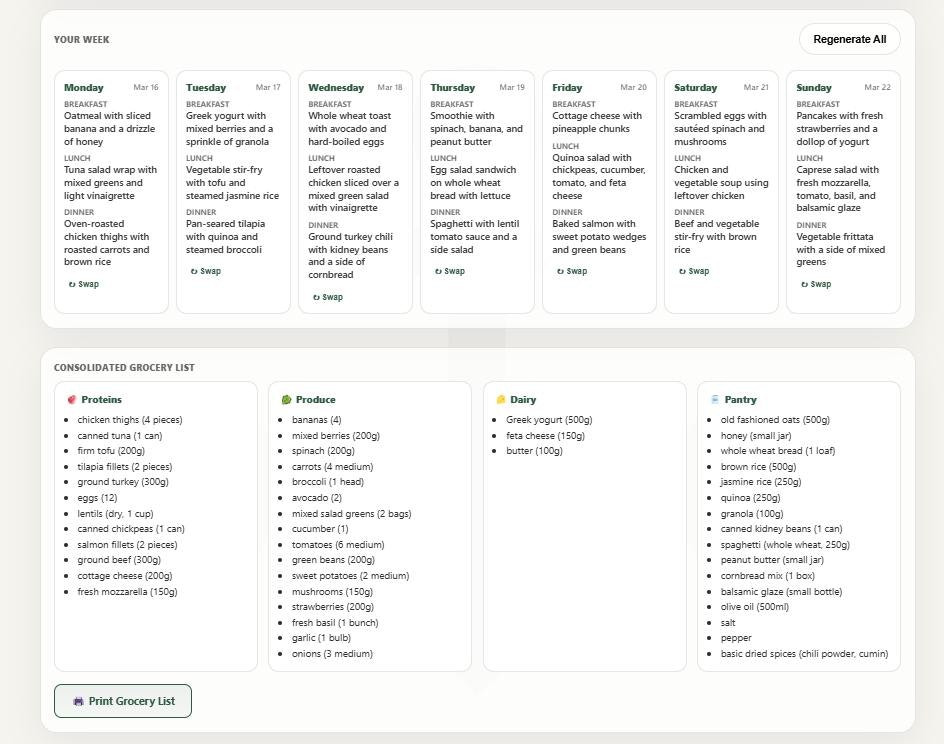Click Saturday's chicken and vegetable soup lunch
The height and width of the screenshot is (744, 944).
click(x=721, y=183)
